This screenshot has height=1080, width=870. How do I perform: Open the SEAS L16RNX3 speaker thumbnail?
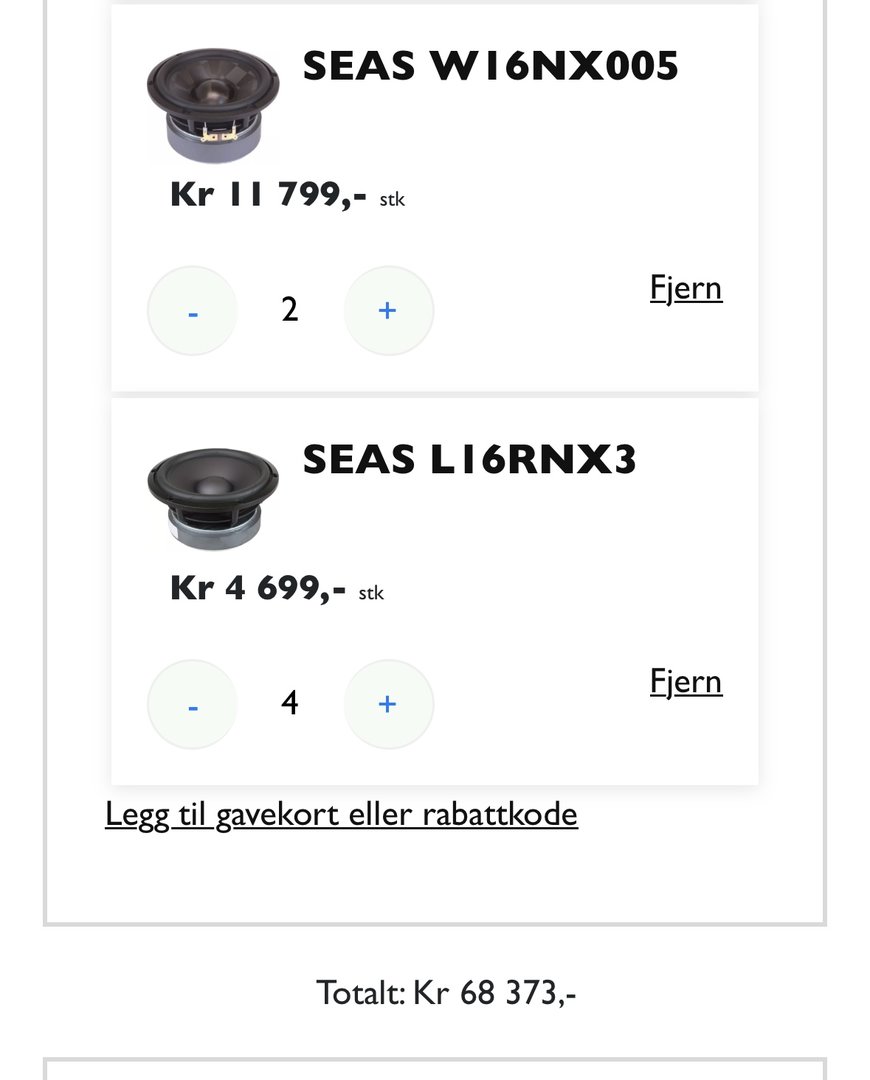[x=213, y=497]
